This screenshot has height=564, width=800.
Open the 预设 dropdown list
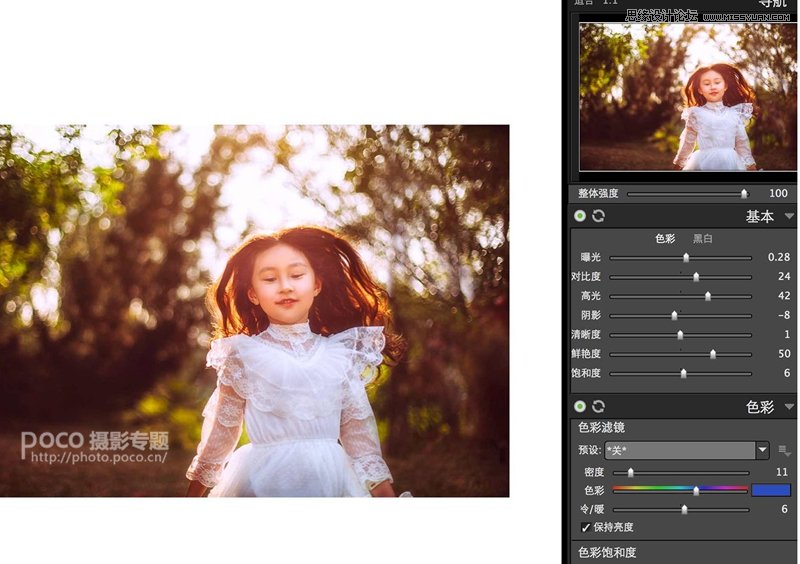pos(763,450)
